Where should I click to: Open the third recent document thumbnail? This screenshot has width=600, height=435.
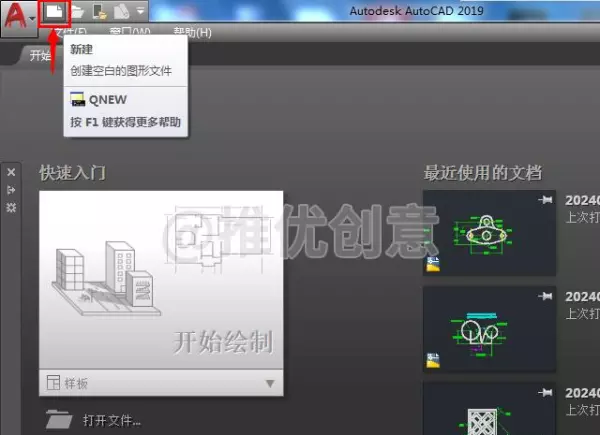[489, 409]
